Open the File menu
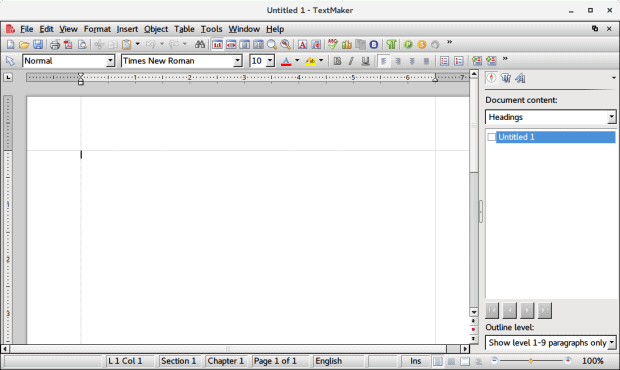The width and height of the screenshot is (620, 370). coord(26,29)
